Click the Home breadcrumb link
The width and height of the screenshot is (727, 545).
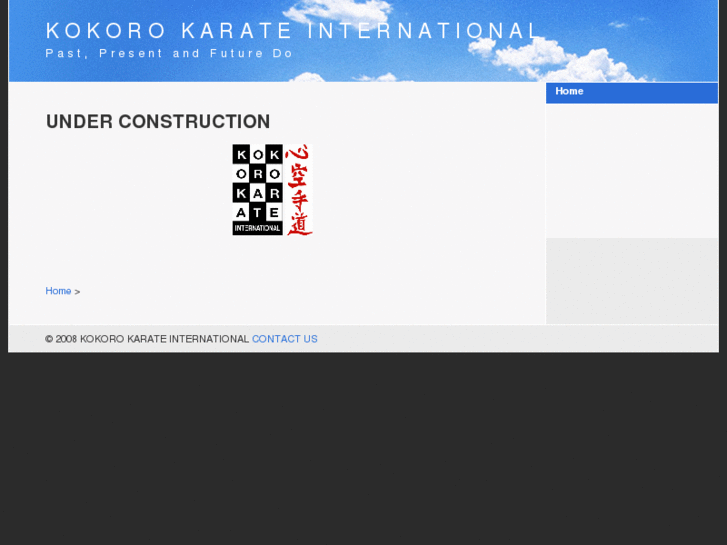(x=58, y=291)
